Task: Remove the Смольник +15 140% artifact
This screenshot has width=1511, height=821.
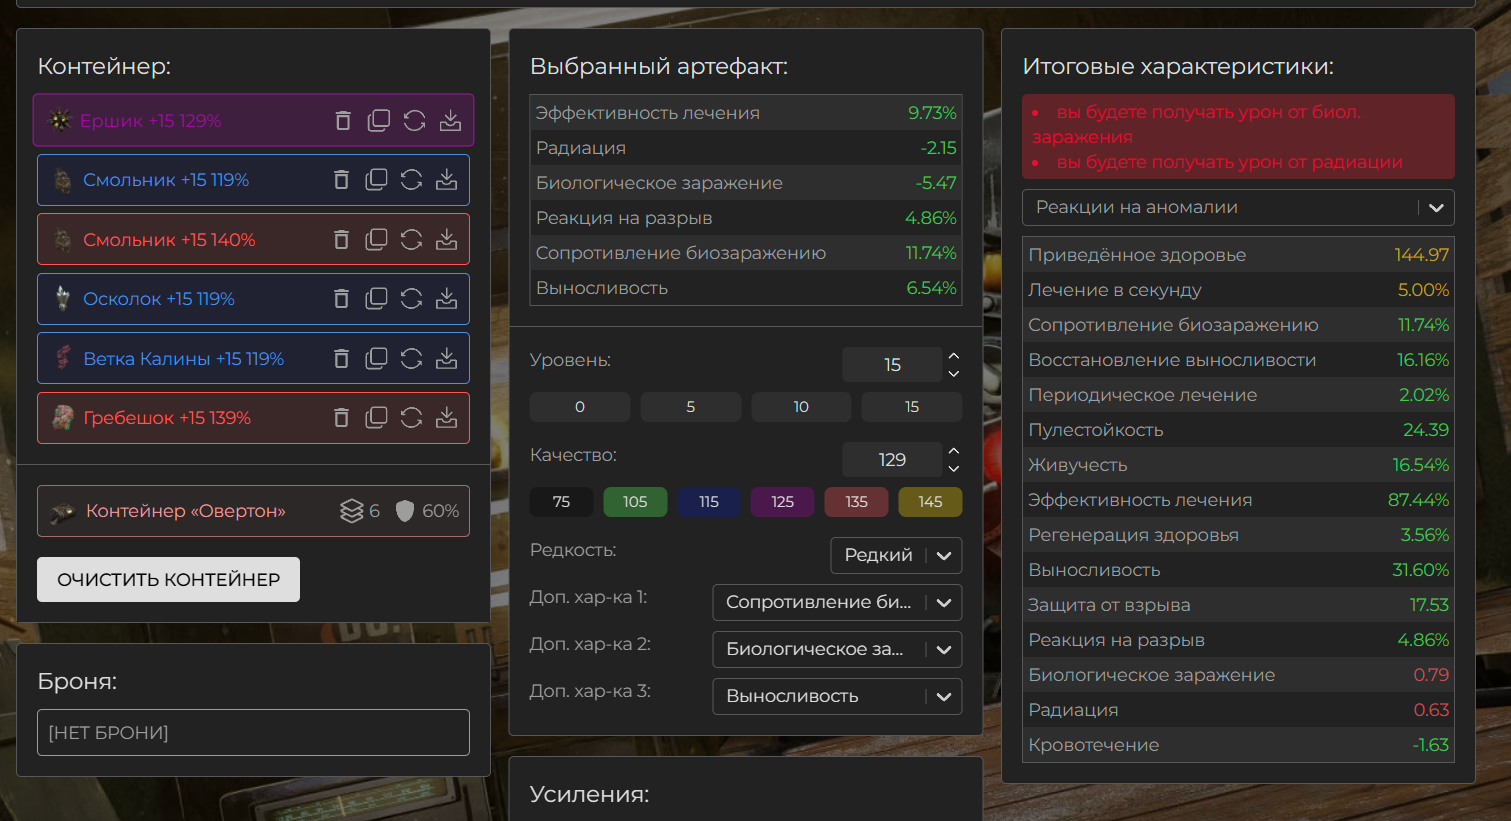Action: tap(341, 240)
